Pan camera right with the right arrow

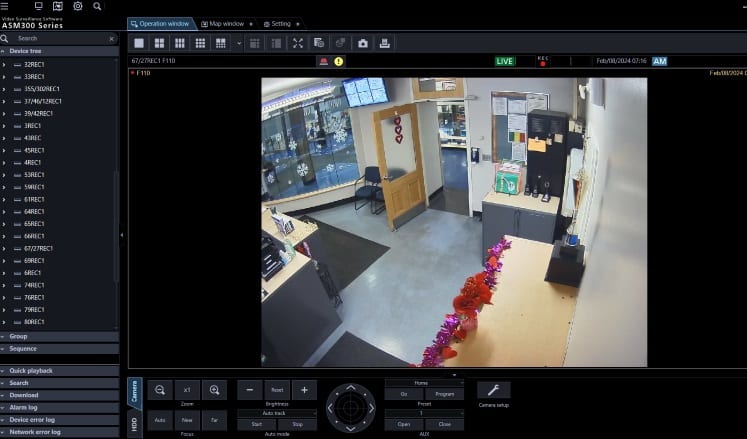coord(372,408)
